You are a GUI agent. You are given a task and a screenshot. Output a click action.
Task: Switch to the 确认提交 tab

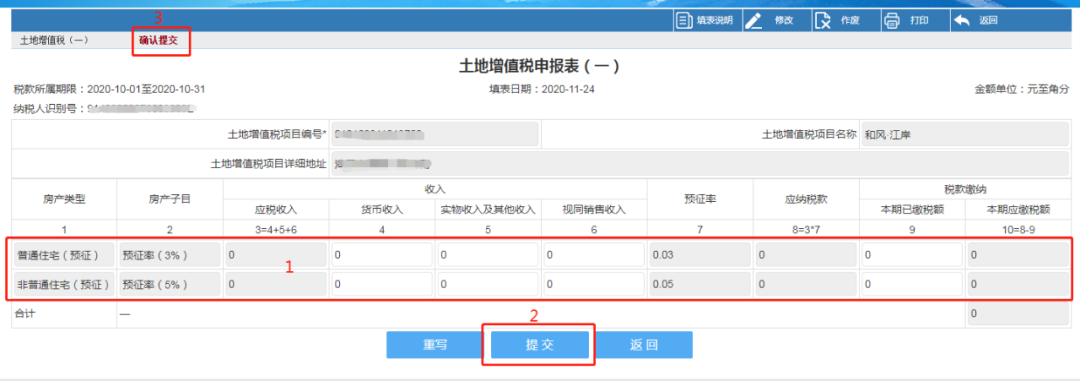pyautogui.click(x=158, y=41)
